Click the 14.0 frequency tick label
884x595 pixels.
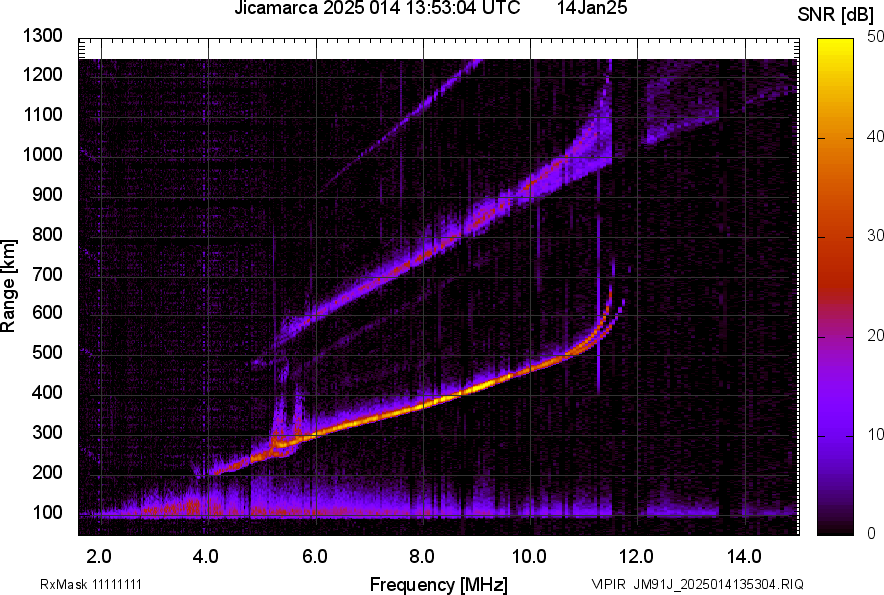click(744, 557)
